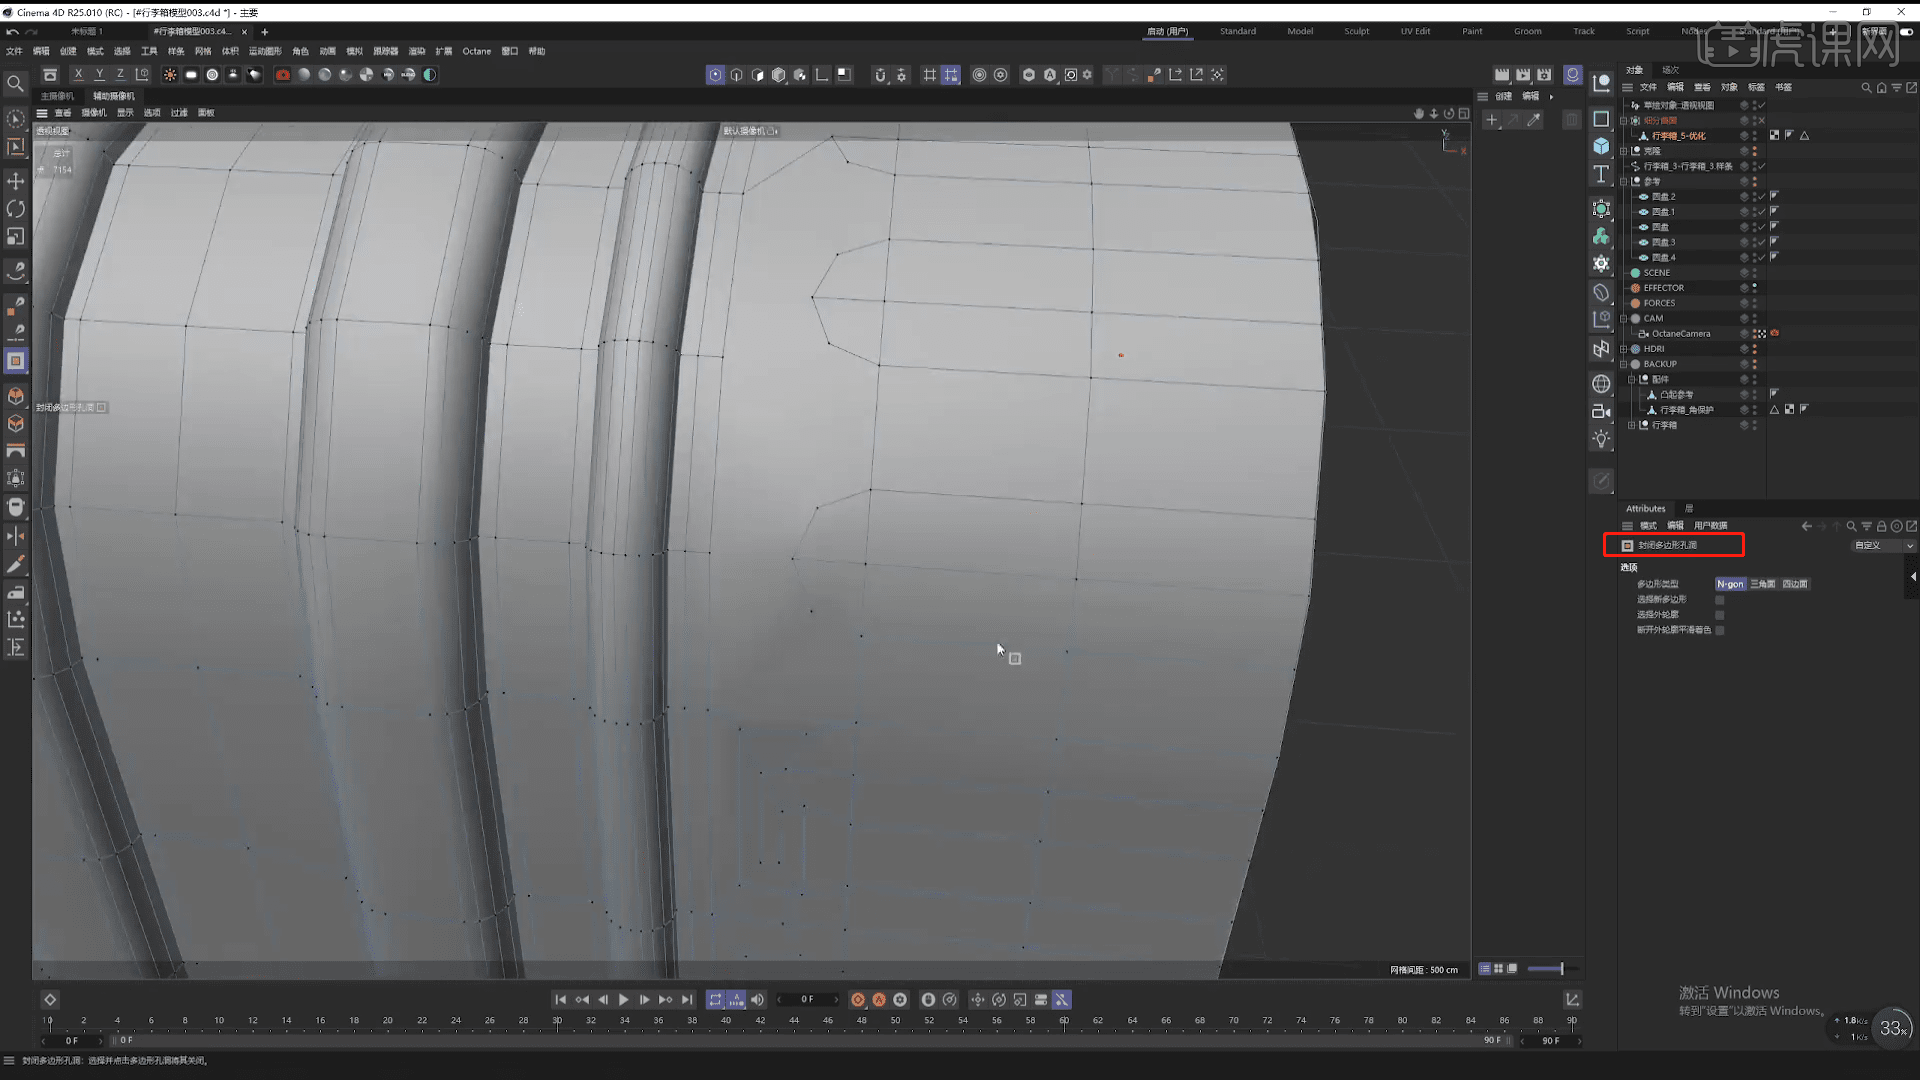Collapse the 参考 tree node
The height and width of the screenshot is (1080, 1920).
point(1624,181)
